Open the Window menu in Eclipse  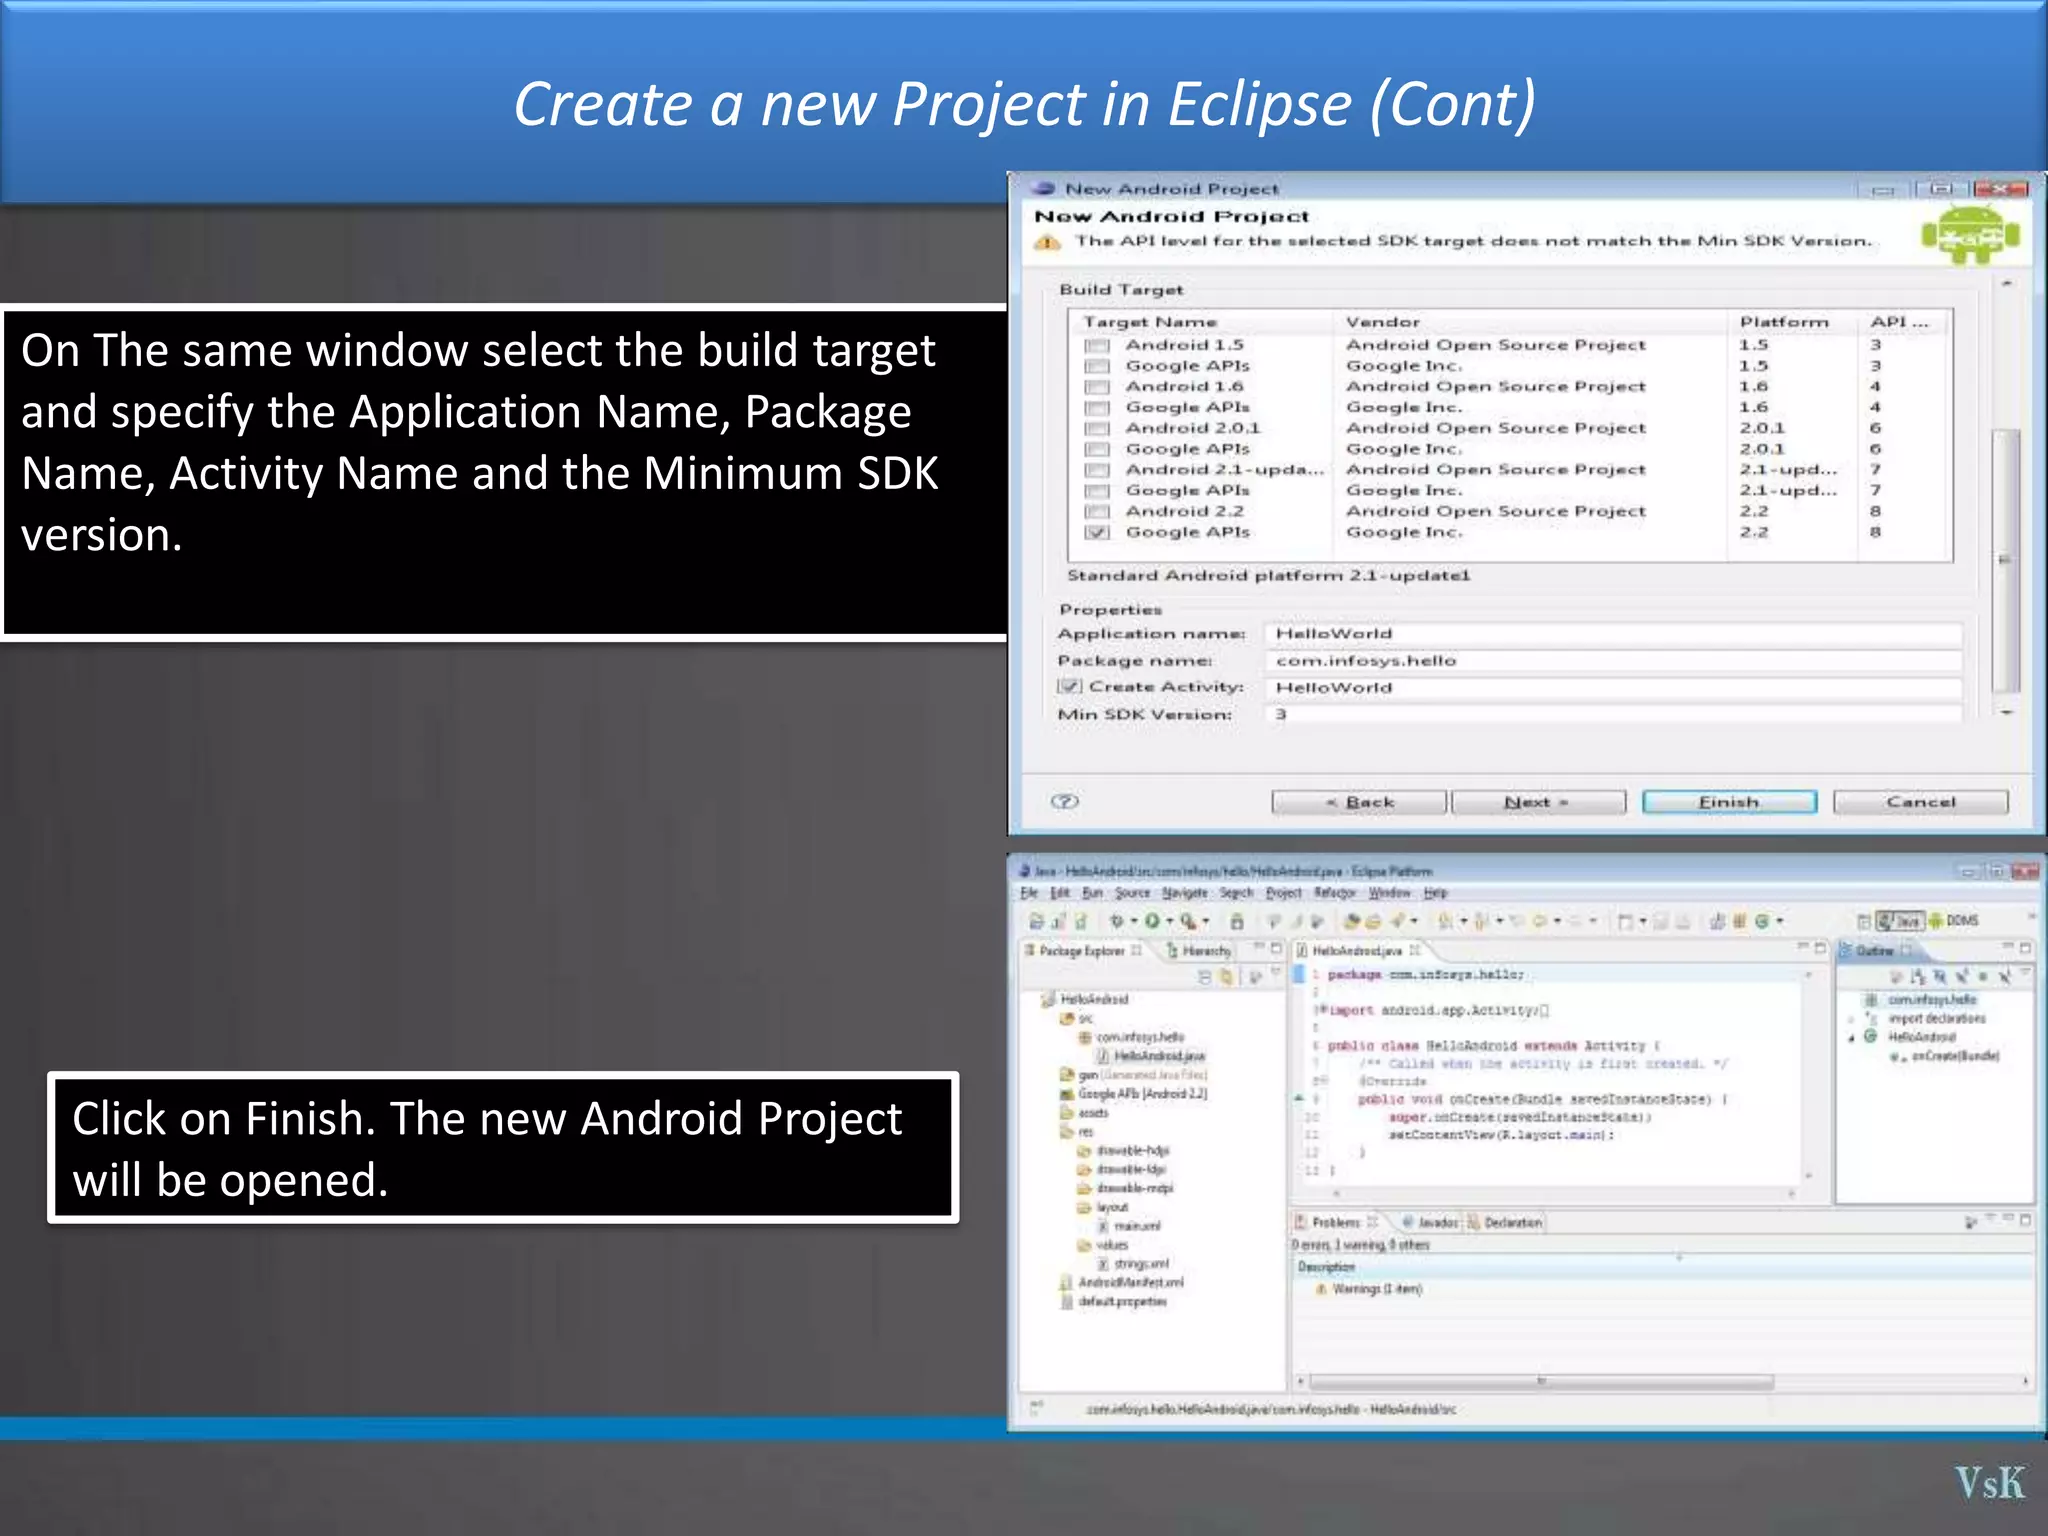coord(1389,893)
